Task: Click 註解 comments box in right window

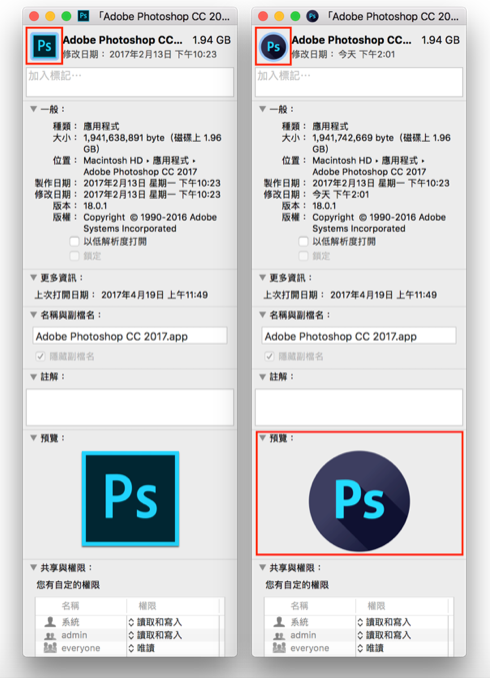Action: 359,407
